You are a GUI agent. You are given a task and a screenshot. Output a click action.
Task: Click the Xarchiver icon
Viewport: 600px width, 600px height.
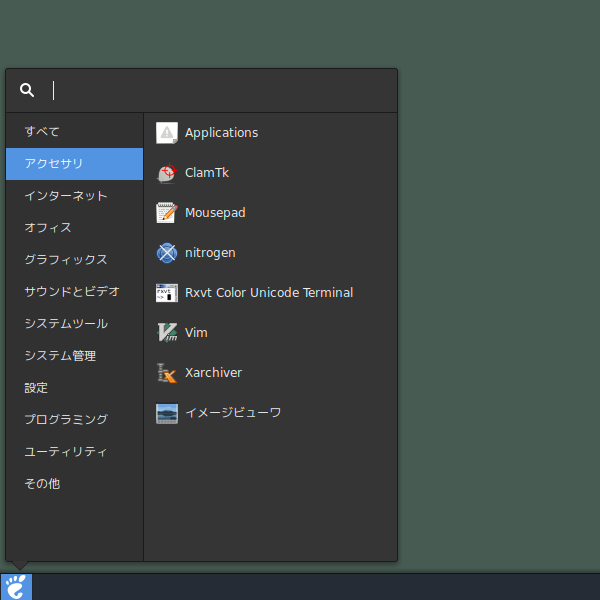(x=167, y=373)
